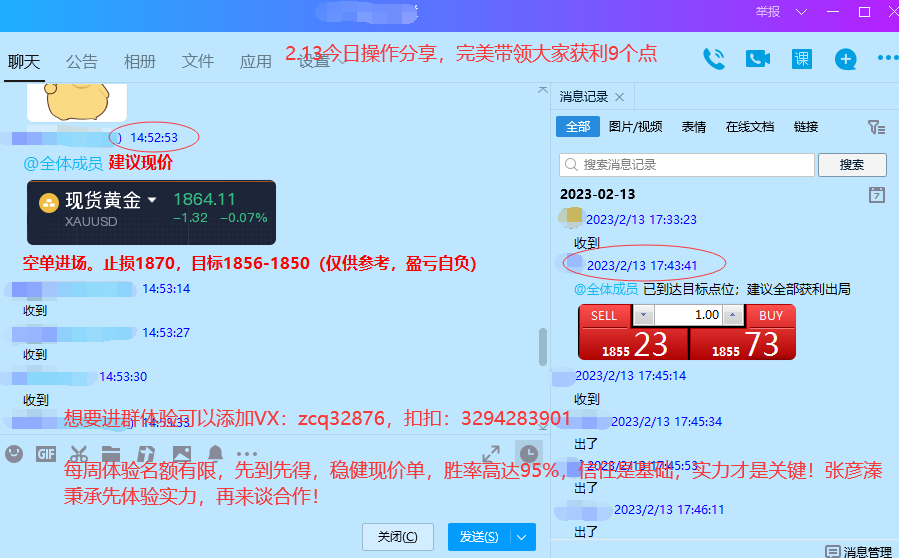Click the chat scrollbar thumb

pos(542,347)
